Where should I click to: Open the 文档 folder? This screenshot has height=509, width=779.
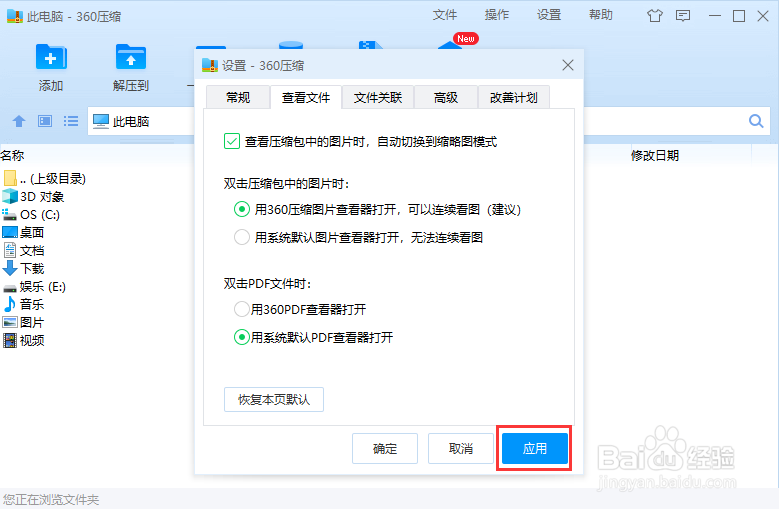(x=23, y=250)
